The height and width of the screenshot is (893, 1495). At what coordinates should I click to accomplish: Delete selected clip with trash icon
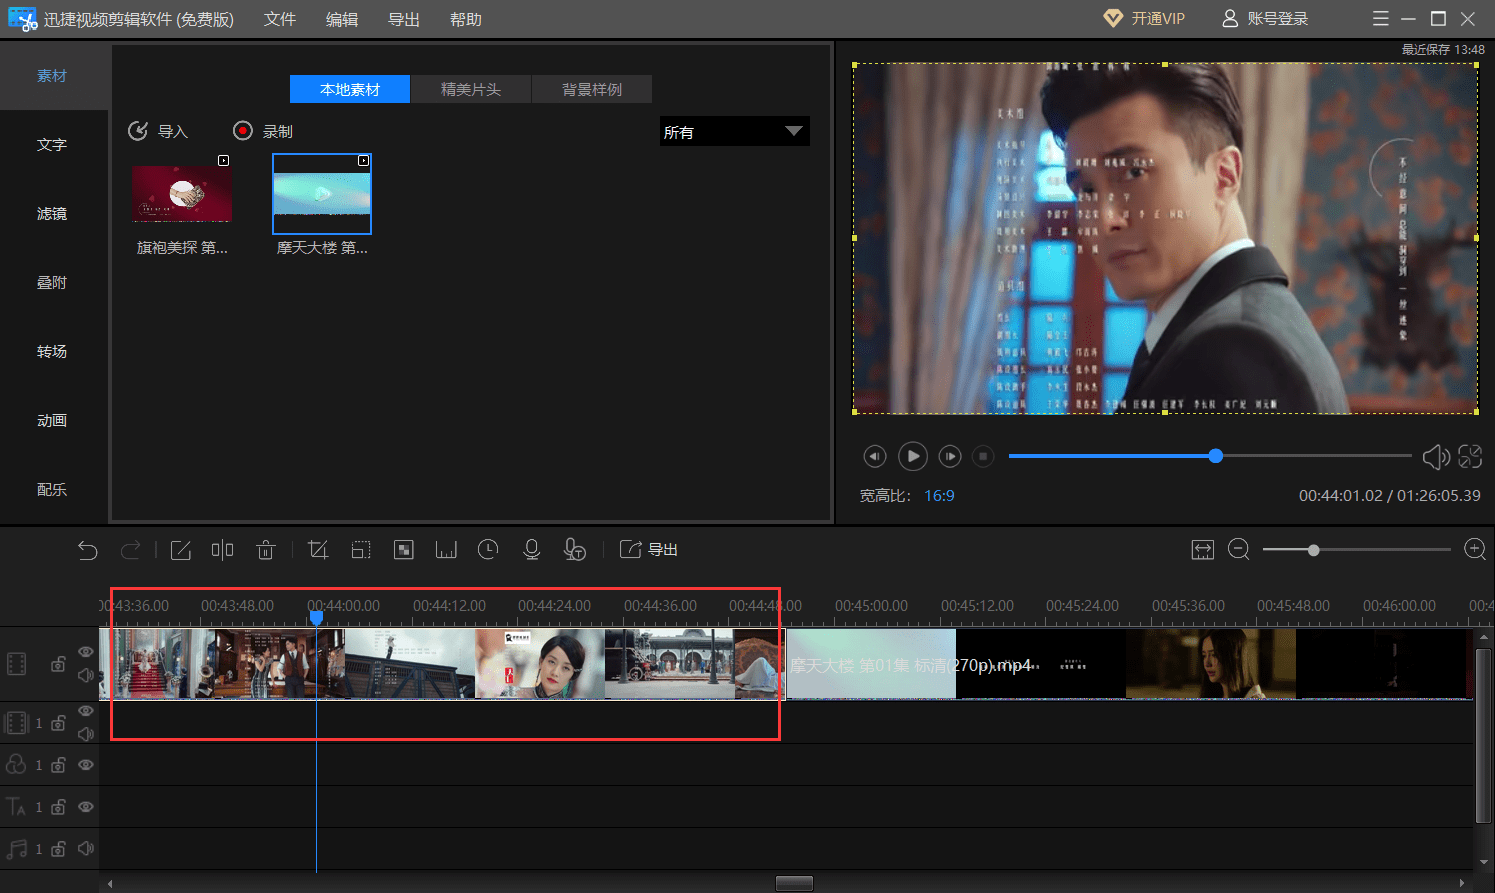coord(265,550)
